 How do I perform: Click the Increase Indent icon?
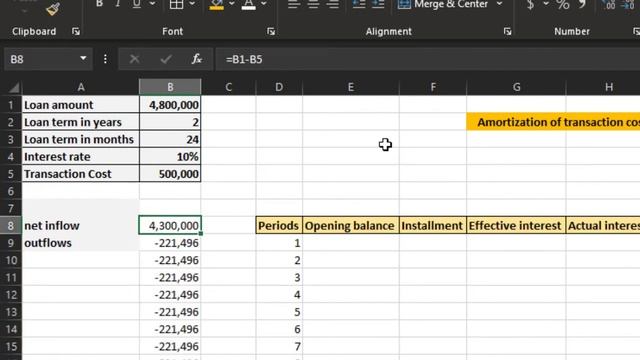click(378, 4)
